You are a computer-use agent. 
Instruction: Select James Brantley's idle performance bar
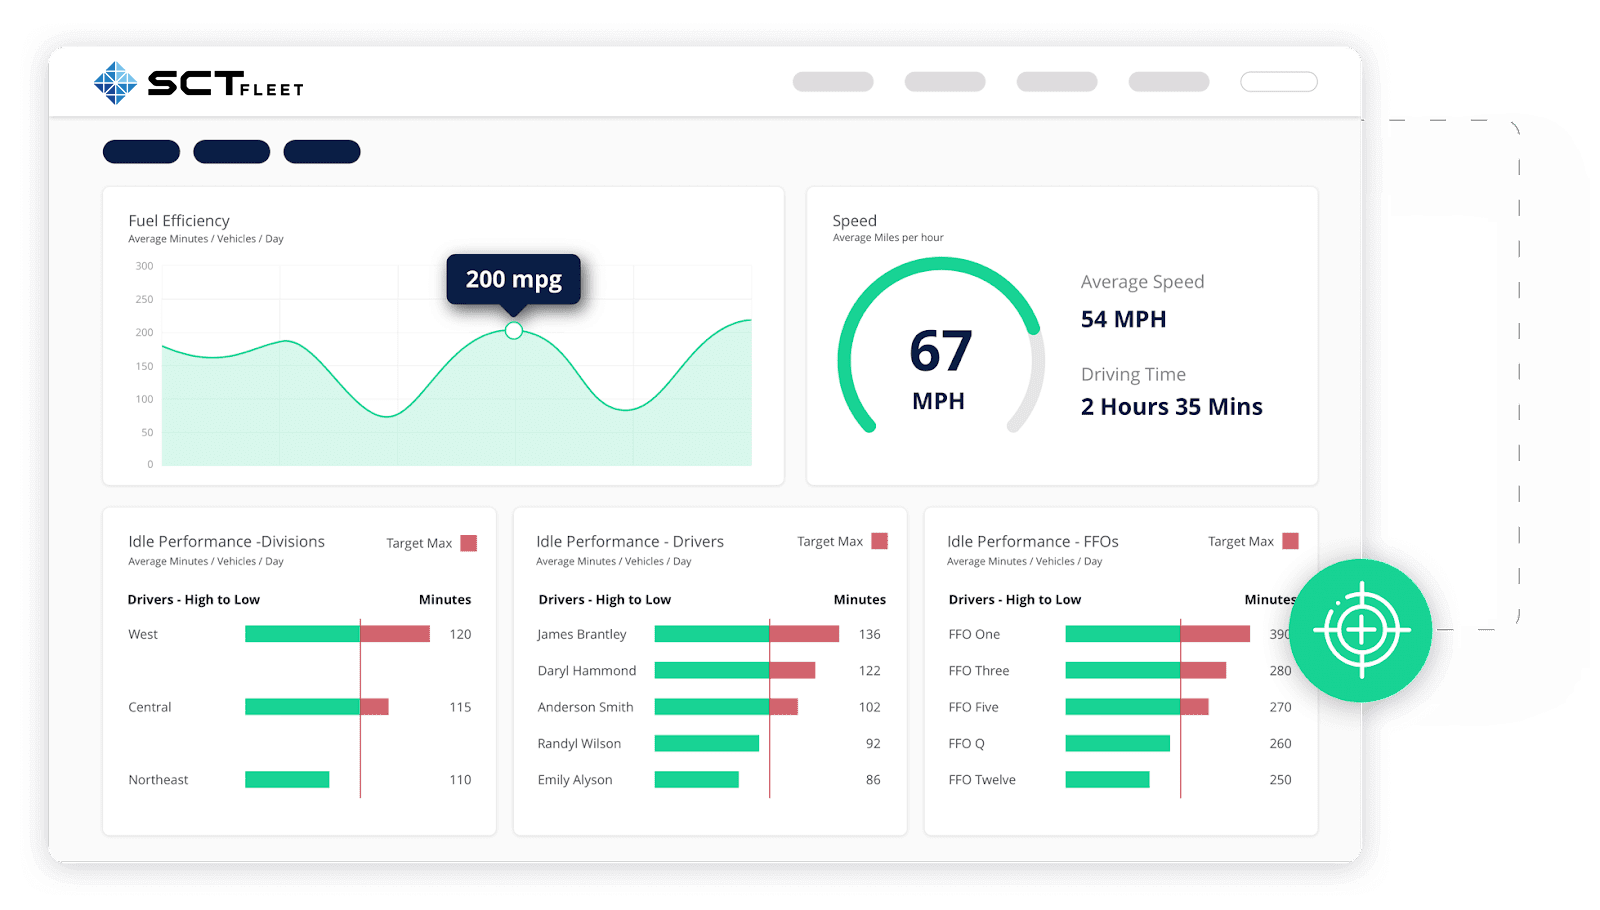(746, 634)
